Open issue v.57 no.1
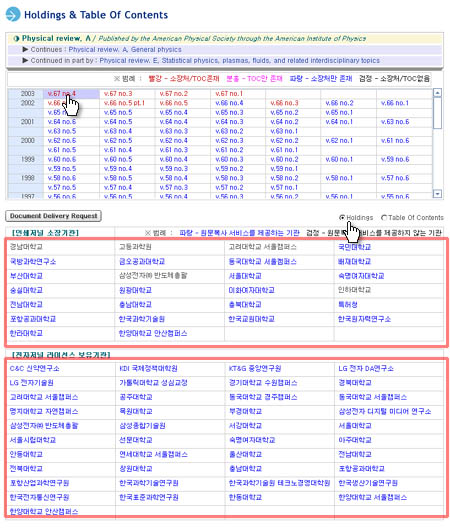Screen dimensions: 450x529 (284, 188)
